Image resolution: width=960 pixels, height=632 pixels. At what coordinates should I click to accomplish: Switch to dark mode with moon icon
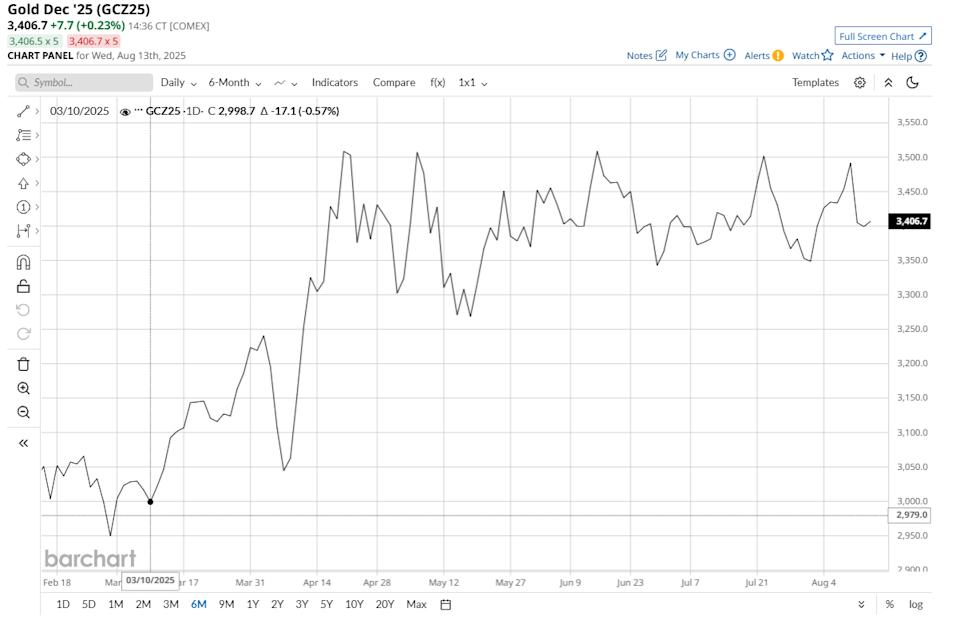(912, 83)
